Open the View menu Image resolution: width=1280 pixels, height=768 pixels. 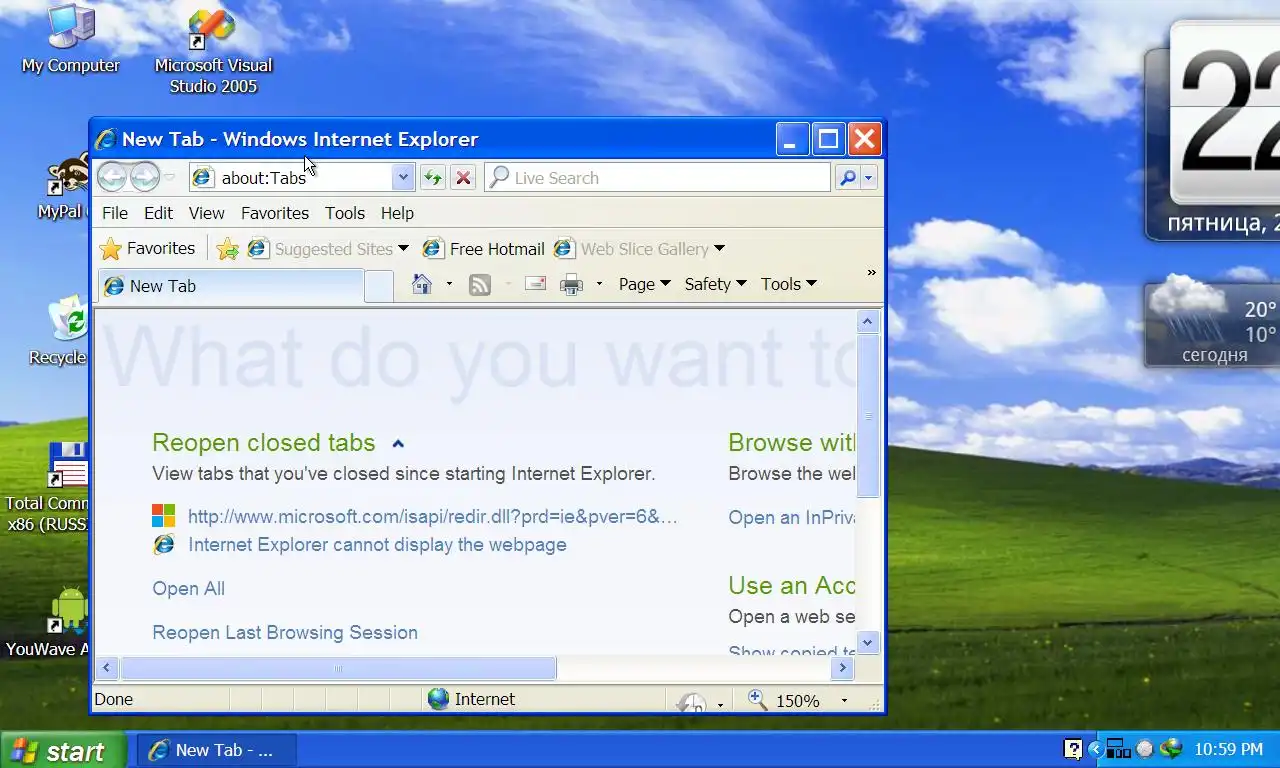[207, 213]
